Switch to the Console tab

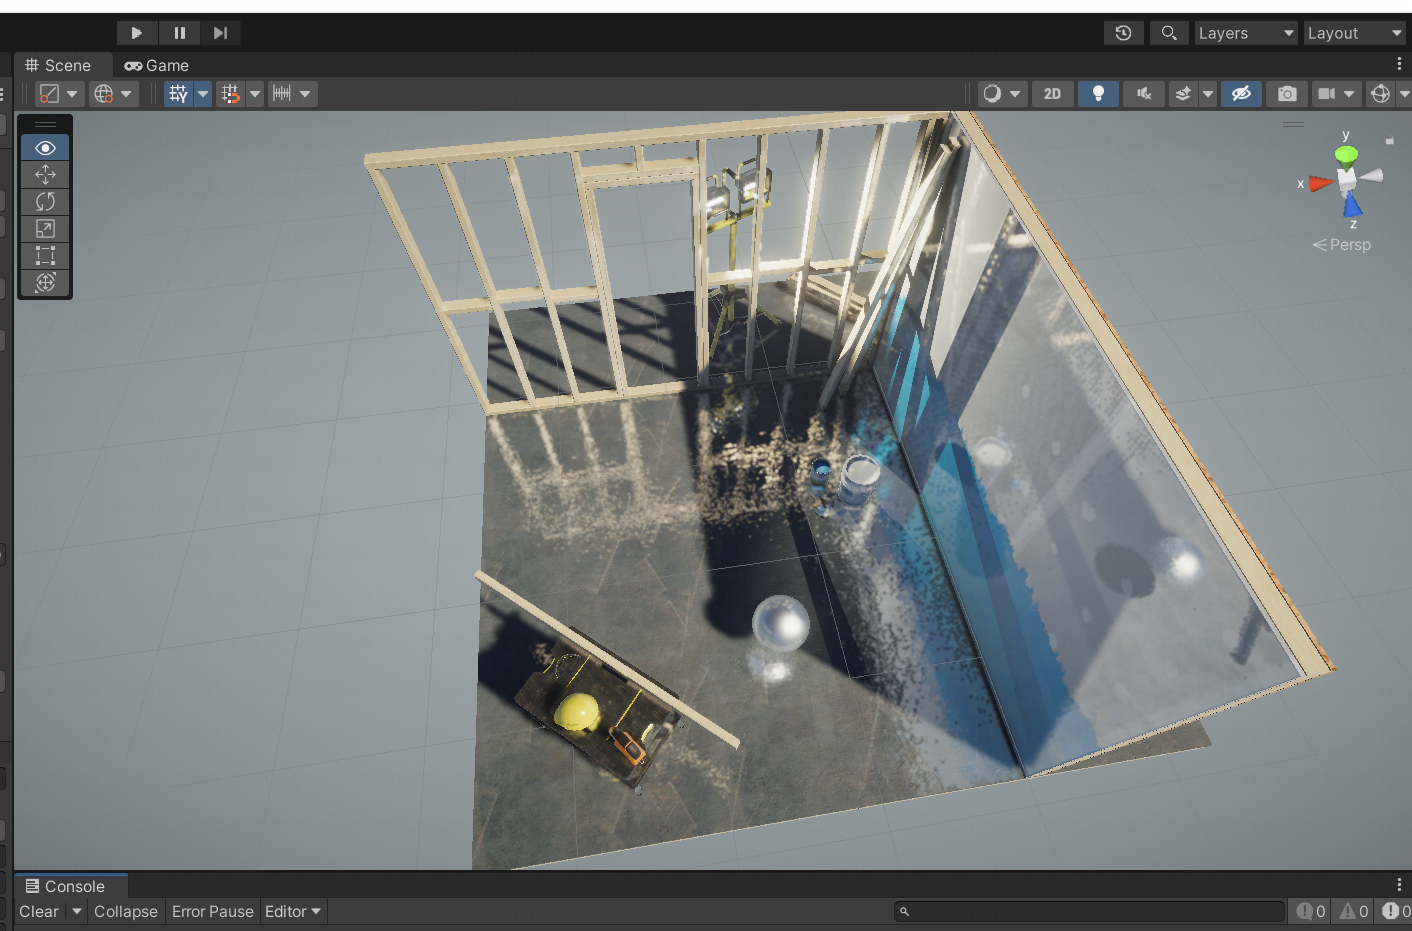click(x=70, y=886)
